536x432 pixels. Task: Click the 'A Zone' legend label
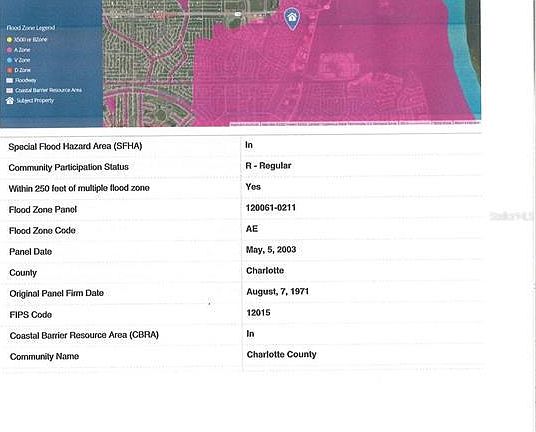(22, 50)
